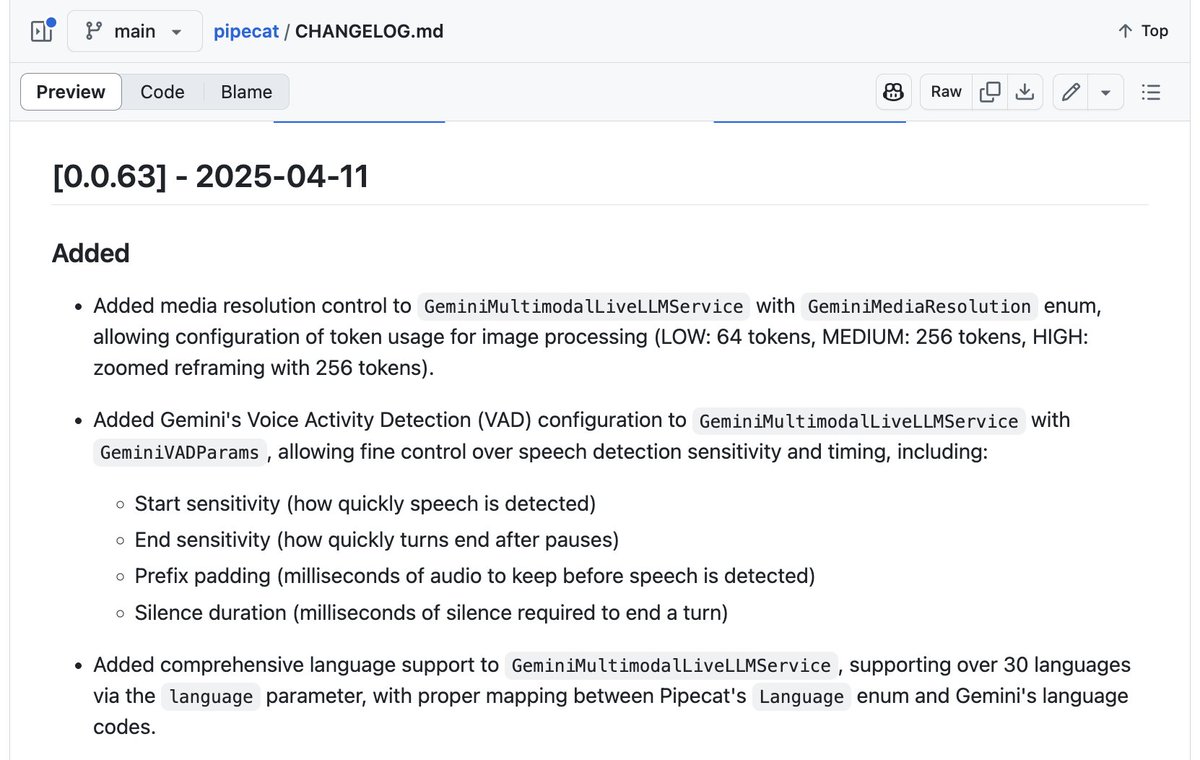The height and width of the screenshot is (760, 1200).
Task: Open the Blame view tab
Action: point(246,92)
